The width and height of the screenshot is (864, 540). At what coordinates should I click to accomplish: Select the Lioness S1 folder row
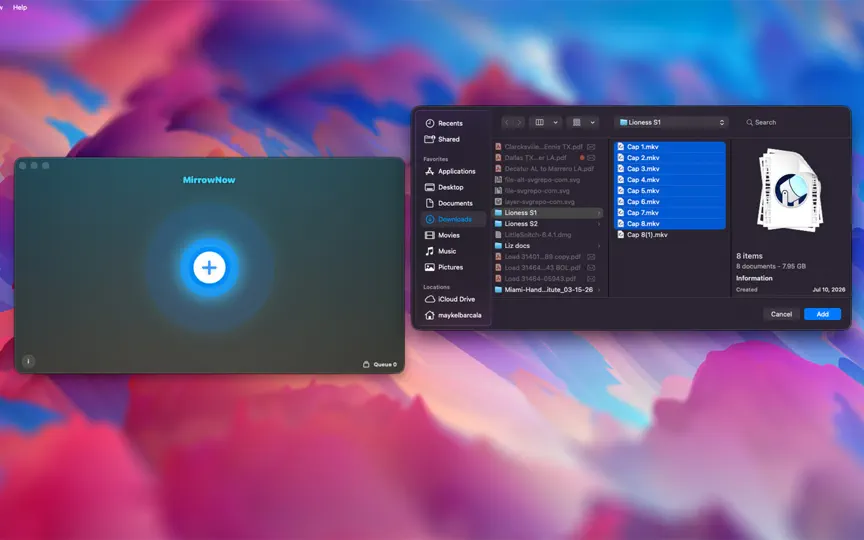click(x=548, y=213)
